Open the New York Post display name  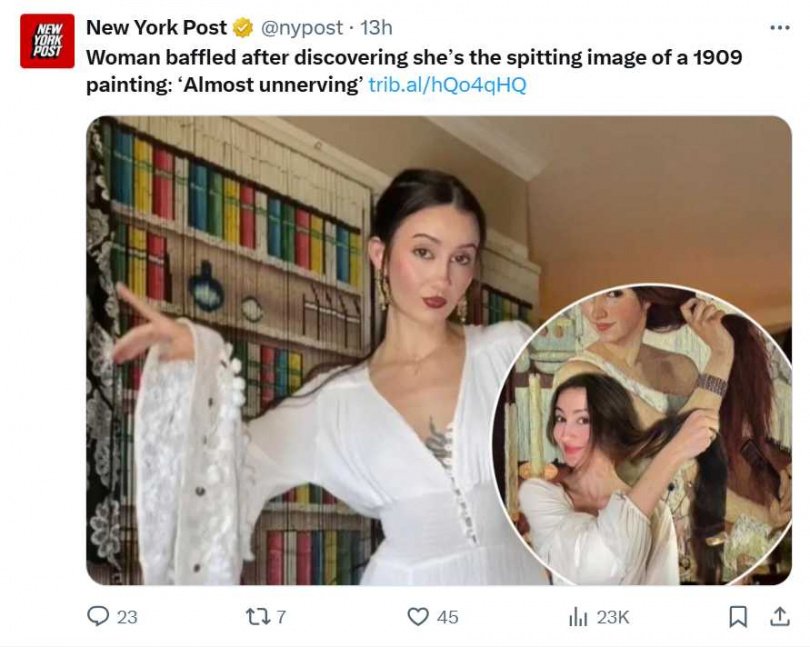[156, 28]
